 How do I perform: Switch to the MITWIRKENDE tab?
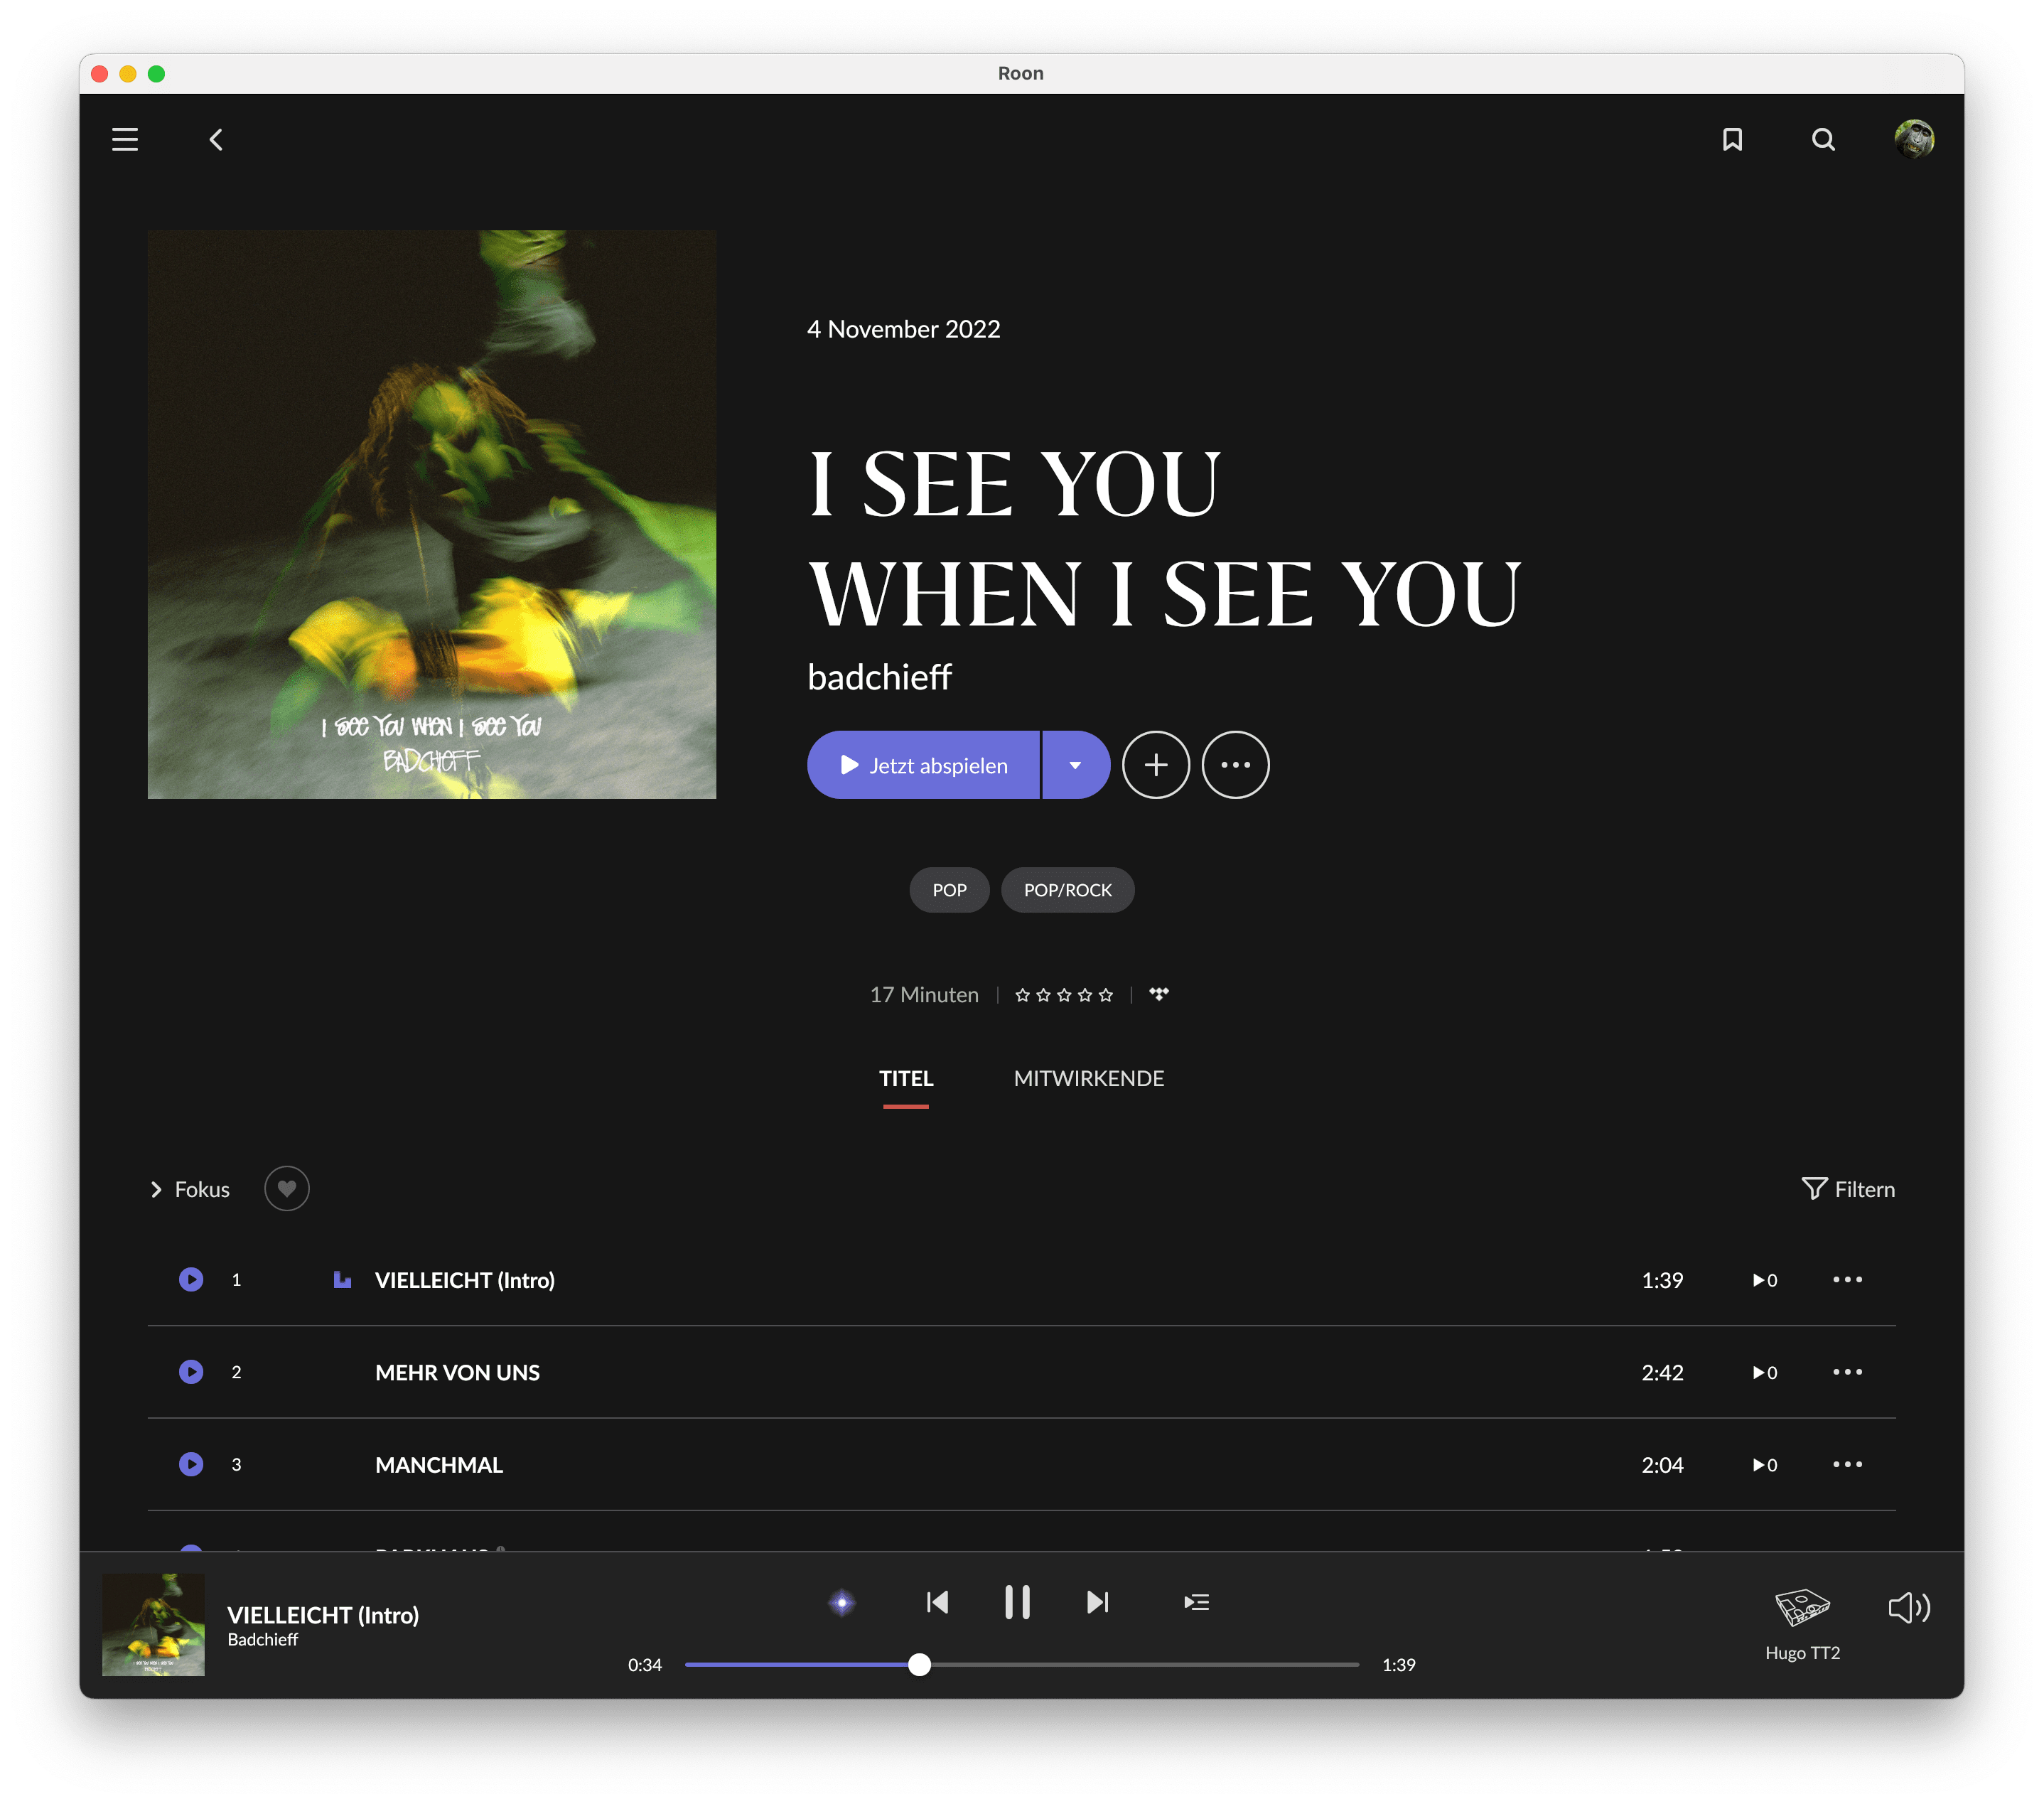(x=1088, y=1078)
